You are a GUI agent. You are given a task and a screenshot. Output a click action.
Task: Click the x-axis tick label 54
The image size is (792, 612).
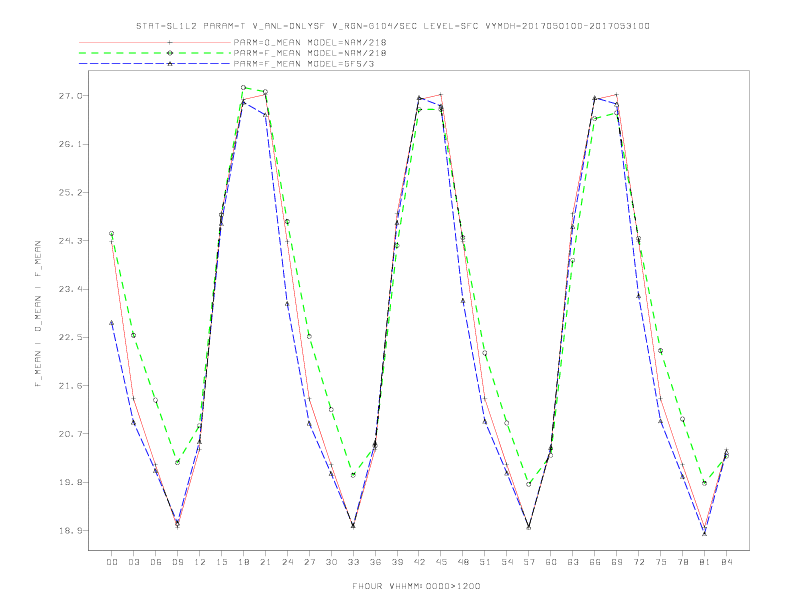pos(507,562)
